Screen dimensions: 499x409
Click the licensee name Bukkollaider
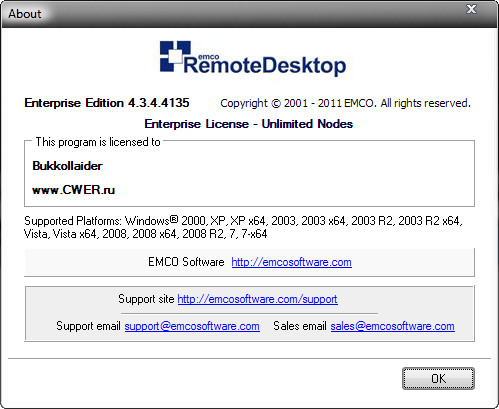[67, 166]
